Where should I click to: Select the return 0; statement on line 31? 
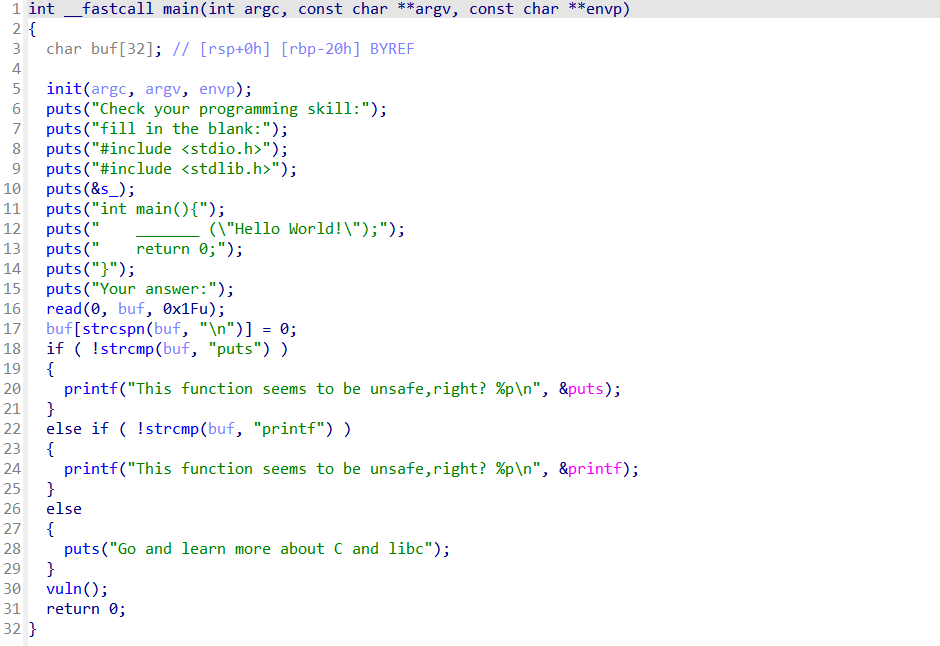(86, 608)
